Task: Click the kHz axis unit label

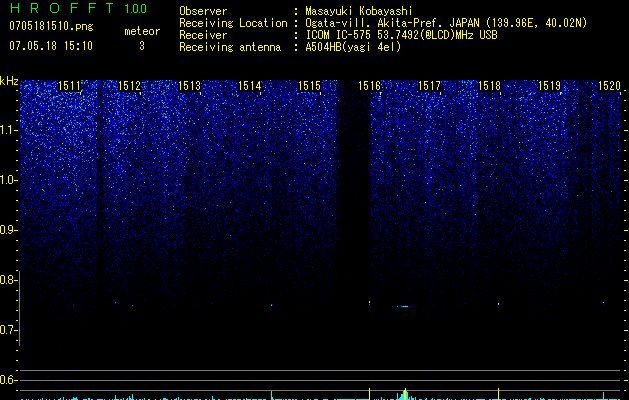Action: [x=9, y=81]
